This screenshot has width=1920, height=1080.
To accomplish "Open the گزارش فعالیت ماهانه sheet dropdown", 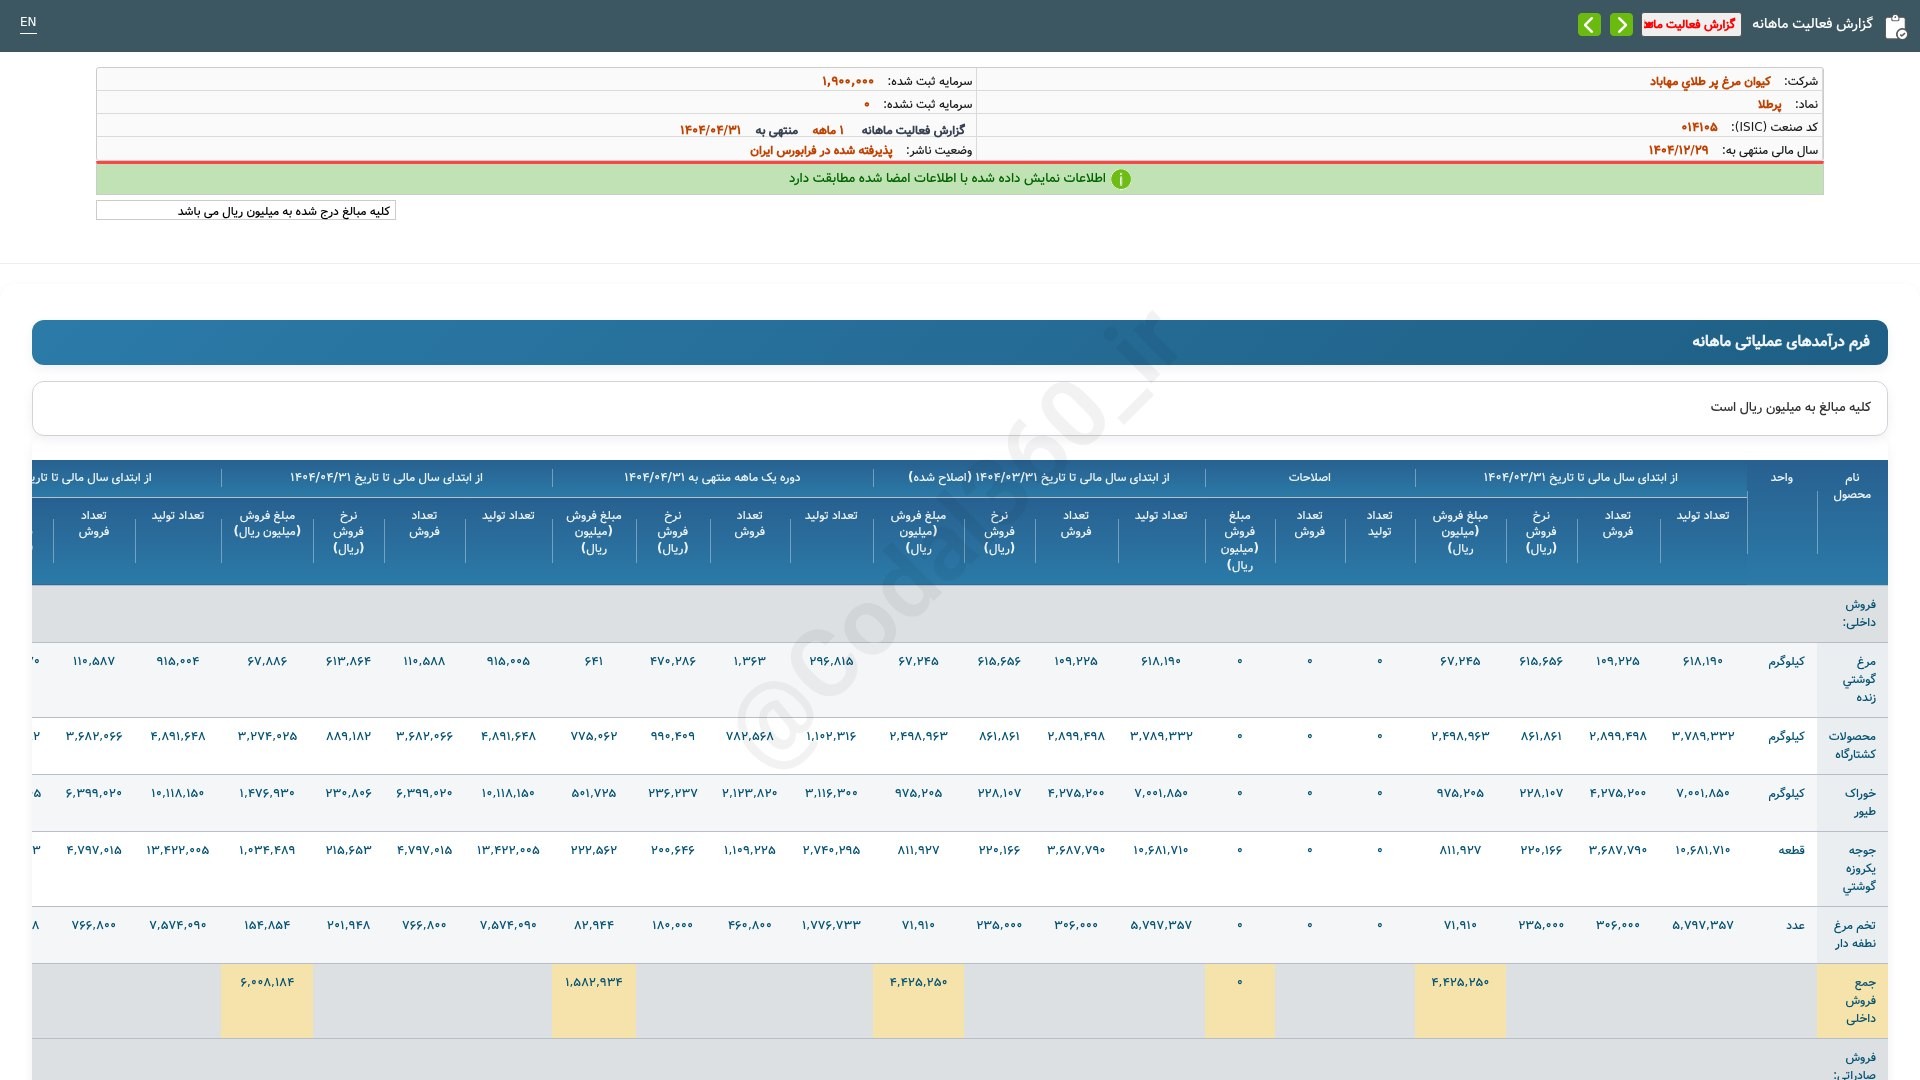I will (x=1691, y=24).
